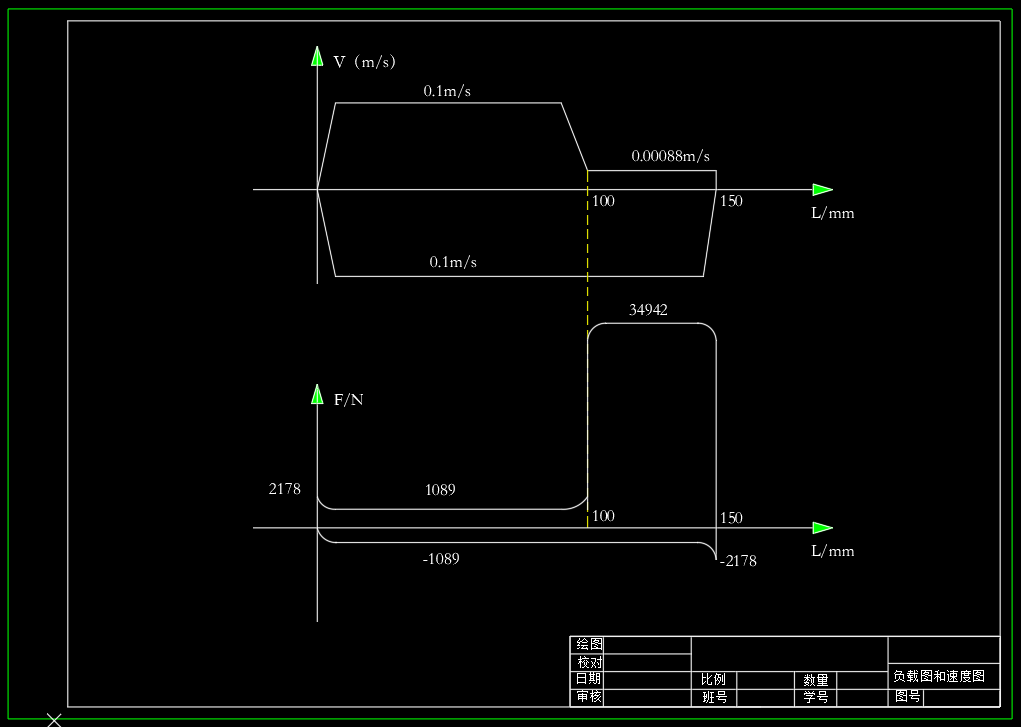Click the green arrowhead on F/N axis
Screen dimensions: 1021x727
317,394
